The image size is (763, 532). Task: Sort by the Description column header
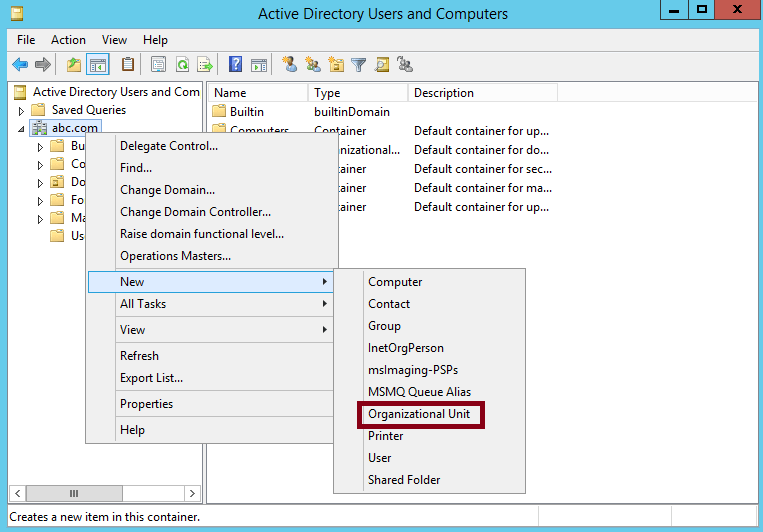coord(482,92)
